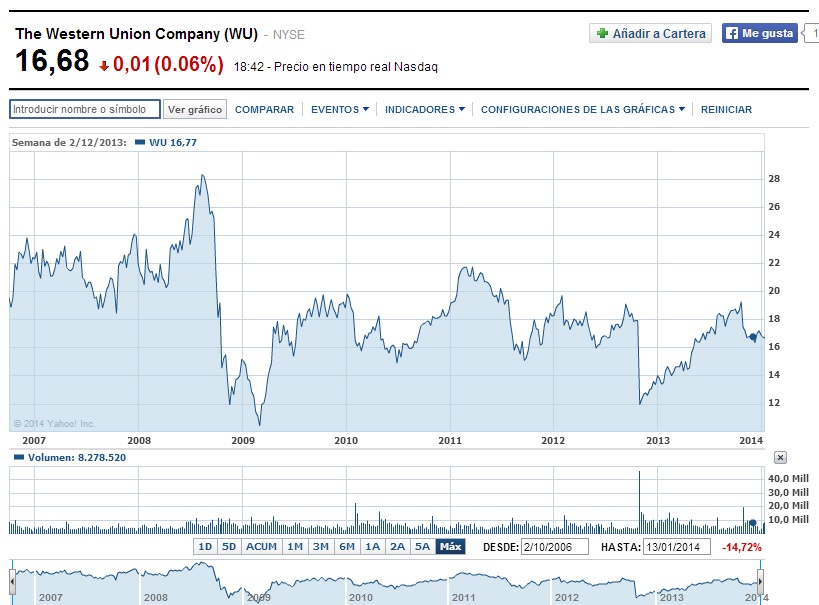This screenshot has width=819, height=605.
Task: Select the ACUM time range
Action: (x=261, y=547)
